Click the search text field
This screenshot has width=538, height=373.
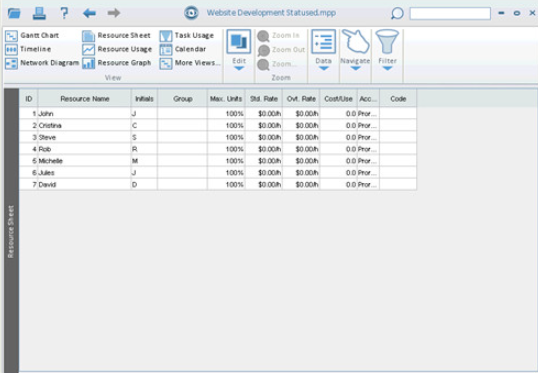click(450, 14)
